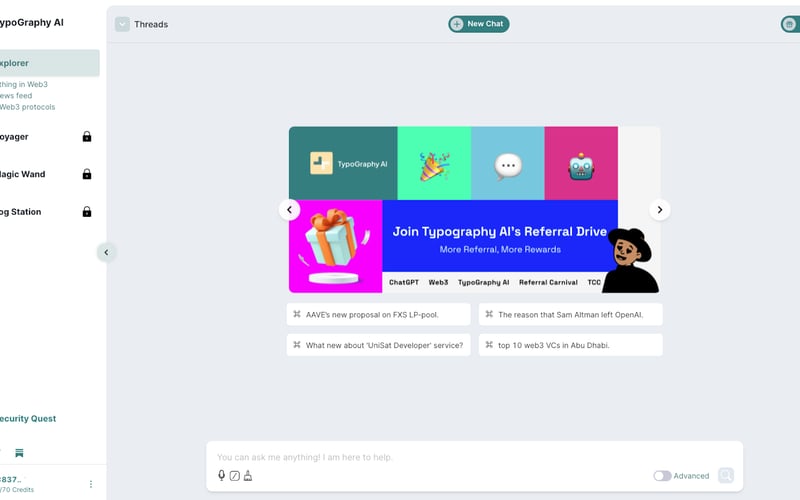The width and height of the screenshot is (800, 500).
Task: Click the Referral Drive banner headline
Action: click(500, 232)
